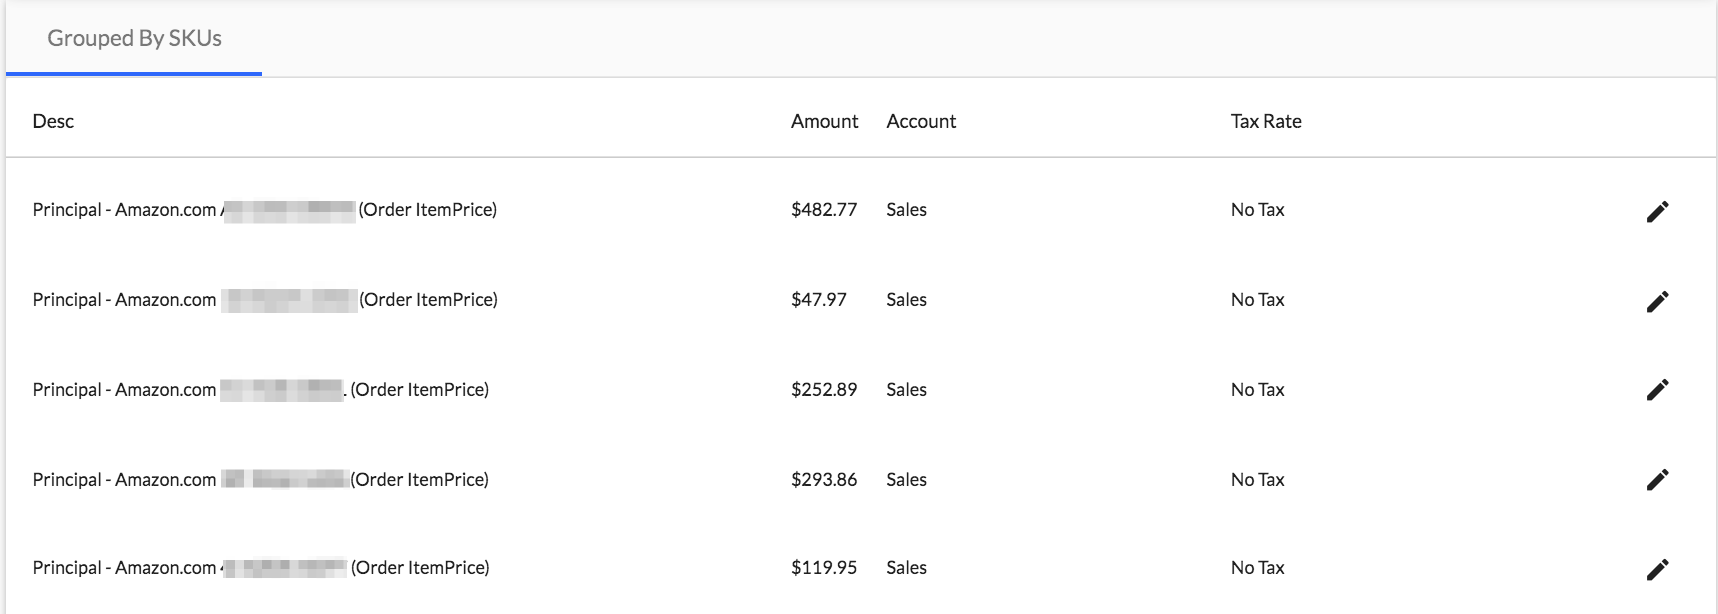
Task: Click Sales account in the $119.95 row
Action: 906,568
